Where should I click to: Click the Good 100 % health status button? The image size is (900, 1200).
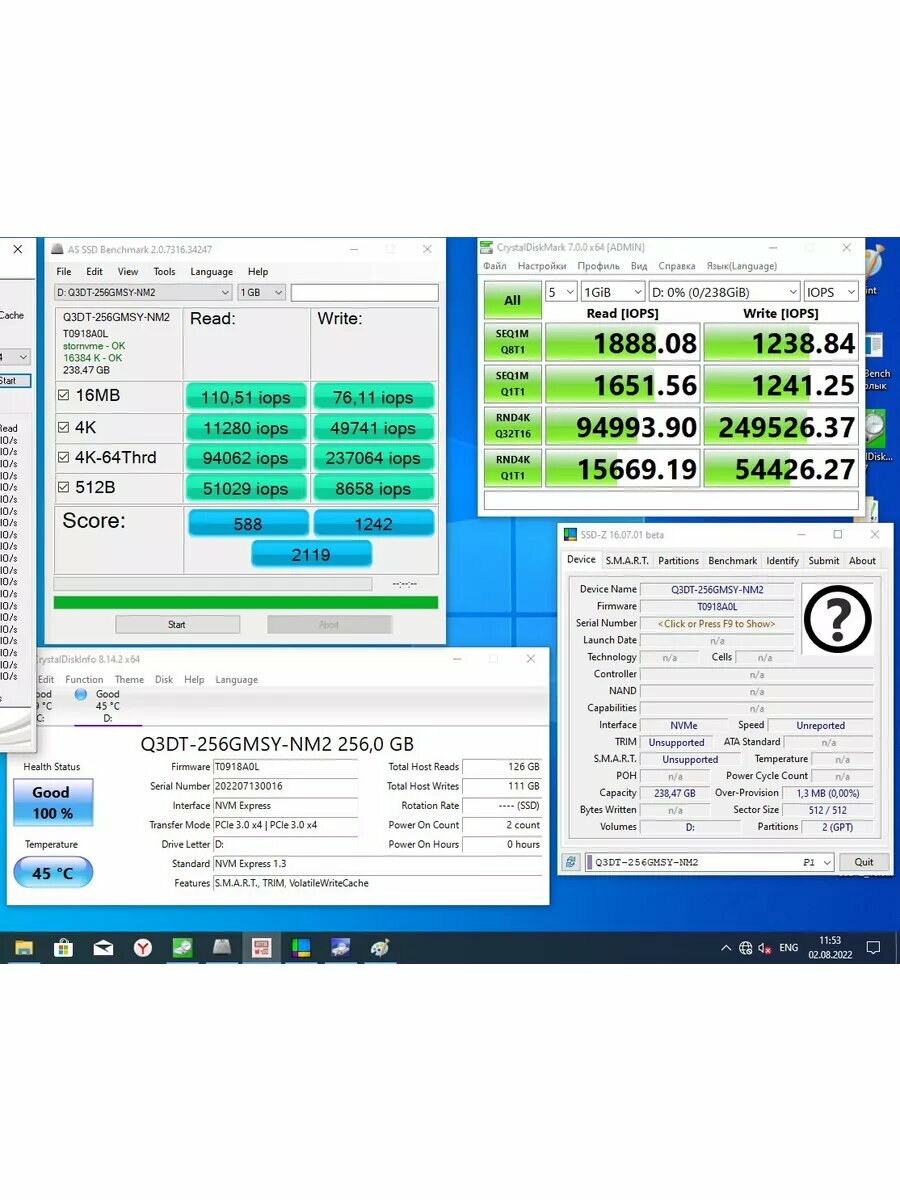(52, 802)
